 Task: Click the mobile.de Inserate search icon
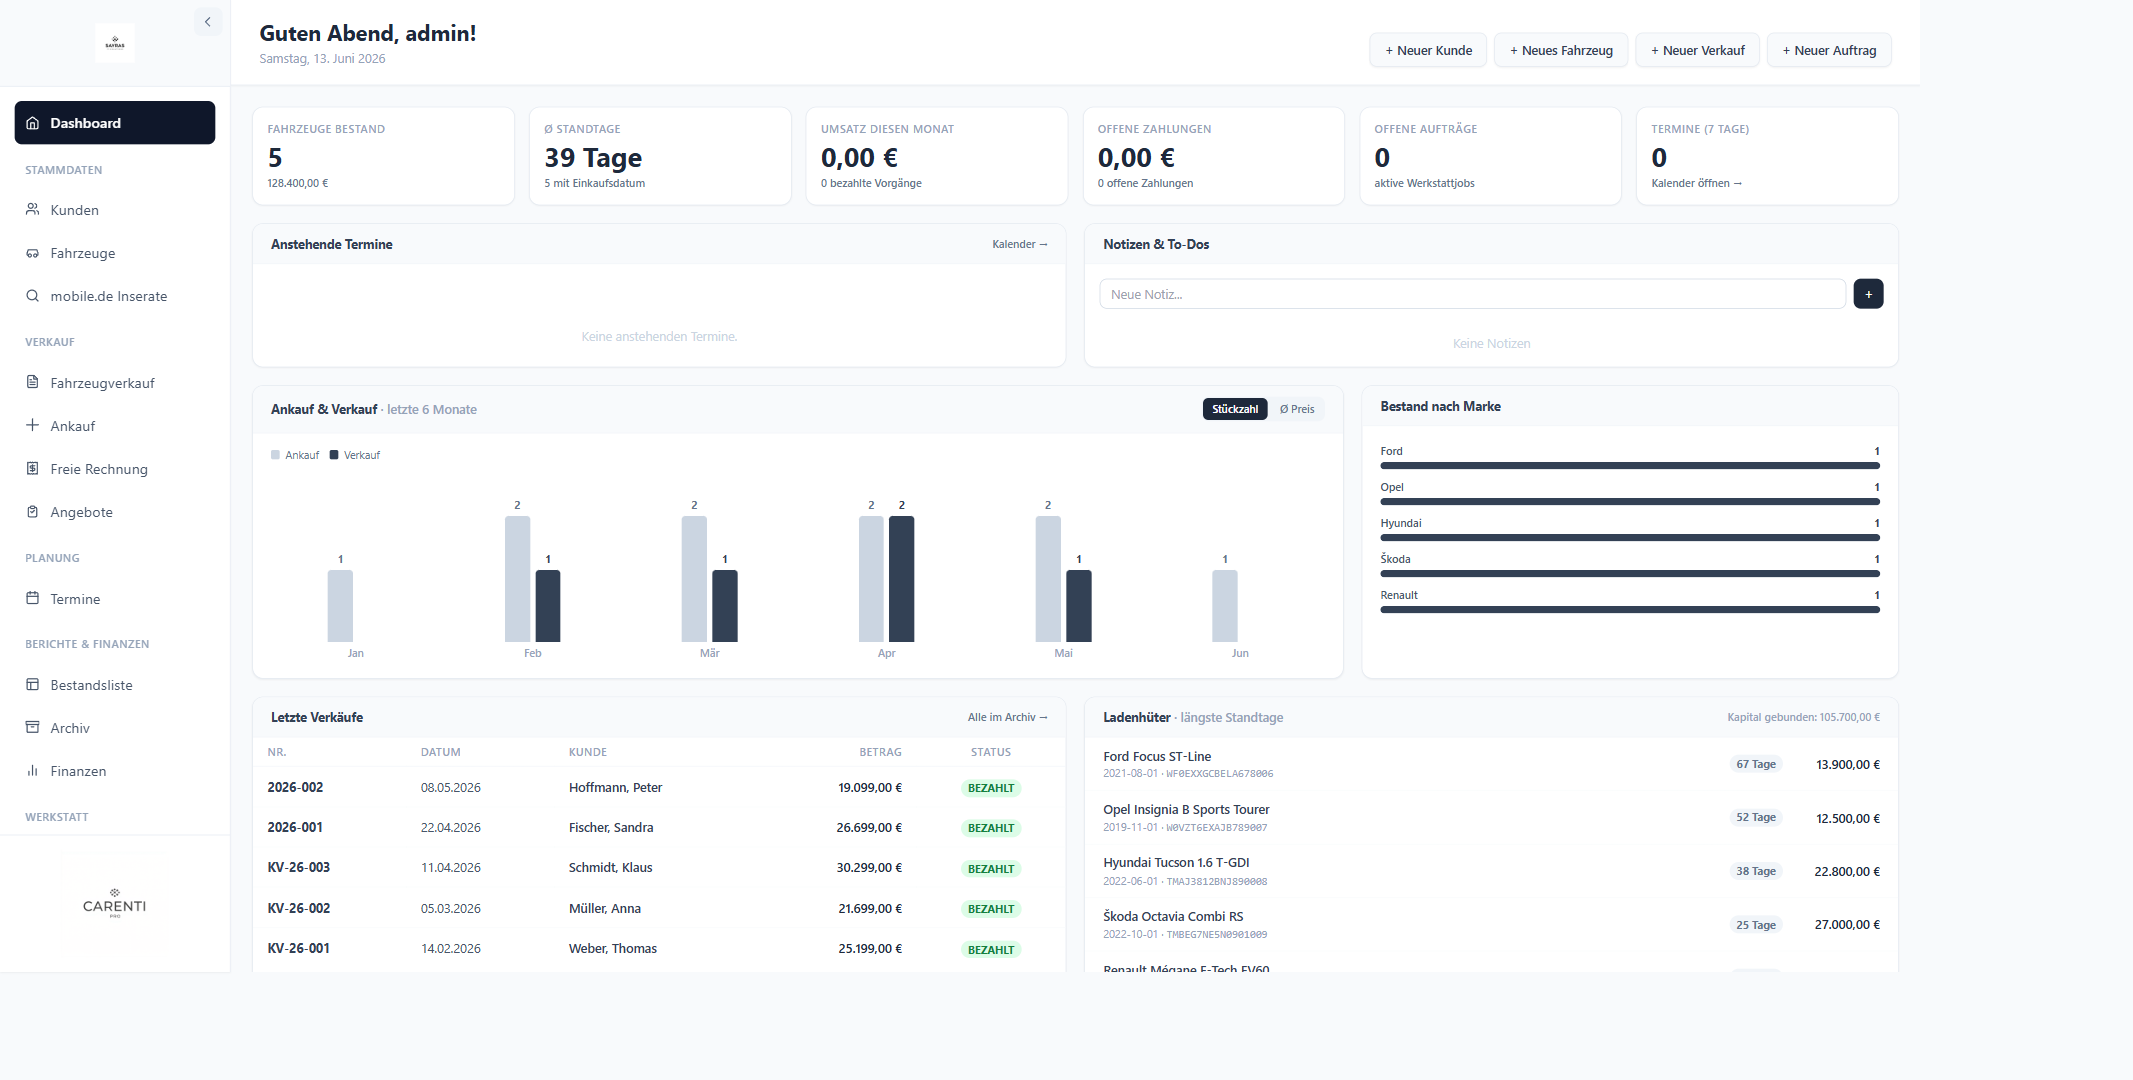point(33,296)
